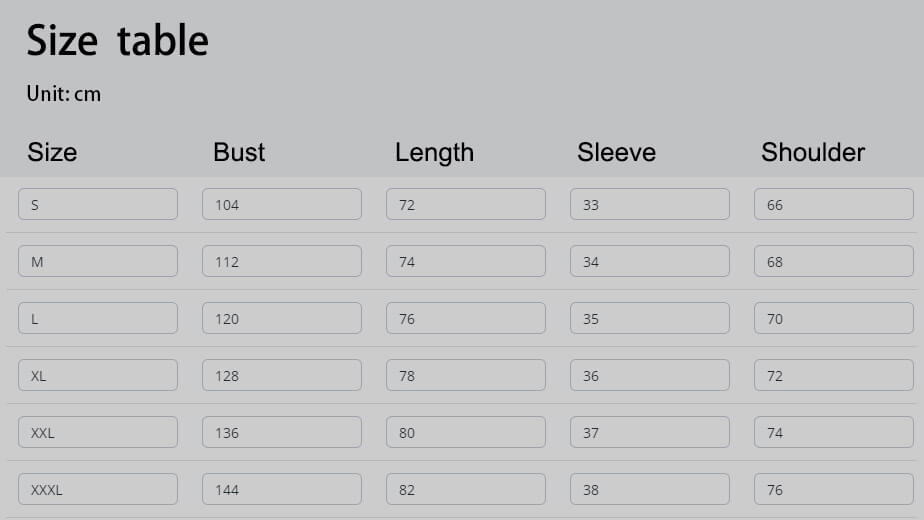Click the Shoulder column header

[x=812, y=152]
